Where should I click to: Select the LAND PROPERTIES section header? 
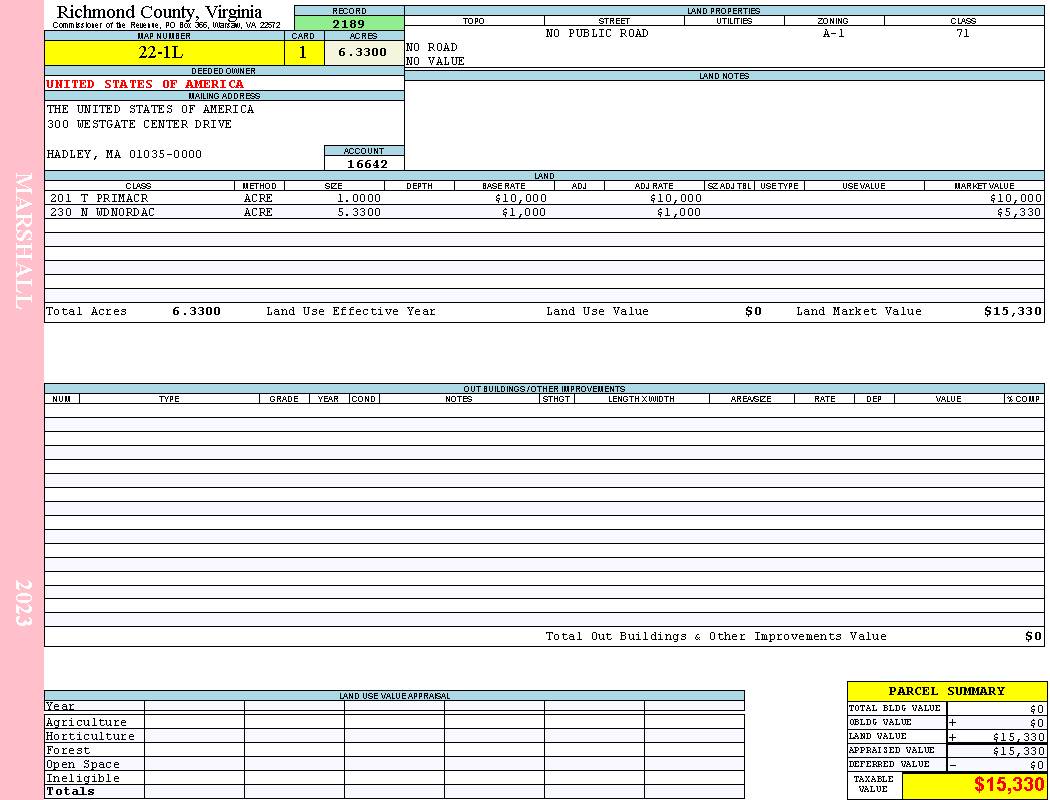pos(724,11)
